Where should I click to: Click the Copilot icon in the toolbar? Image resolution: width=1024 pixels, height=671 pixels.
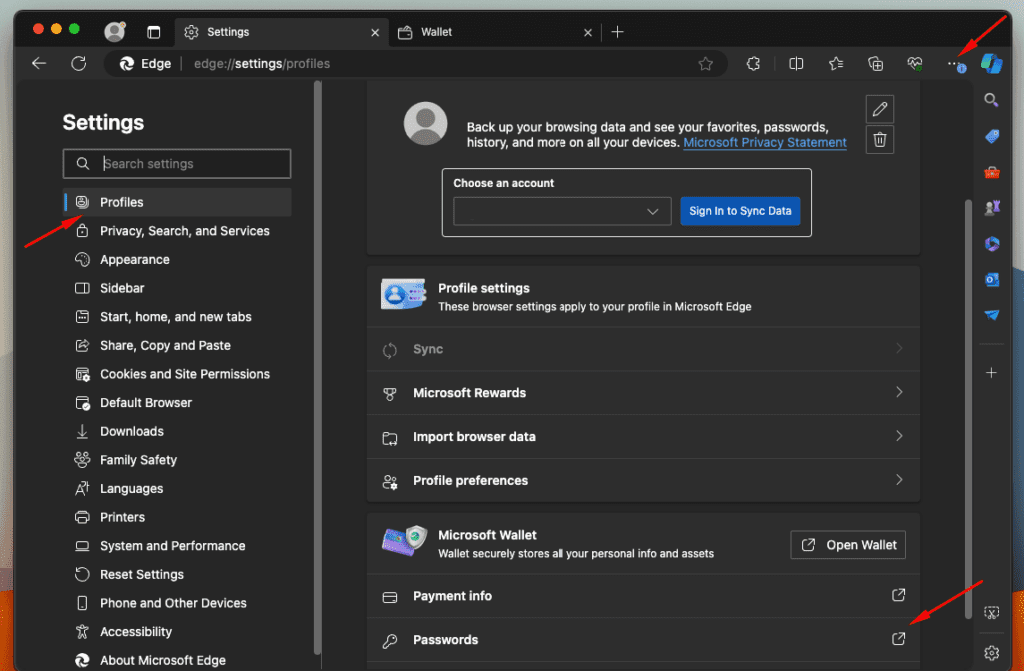pyautogui.click(x=991, y=63)
